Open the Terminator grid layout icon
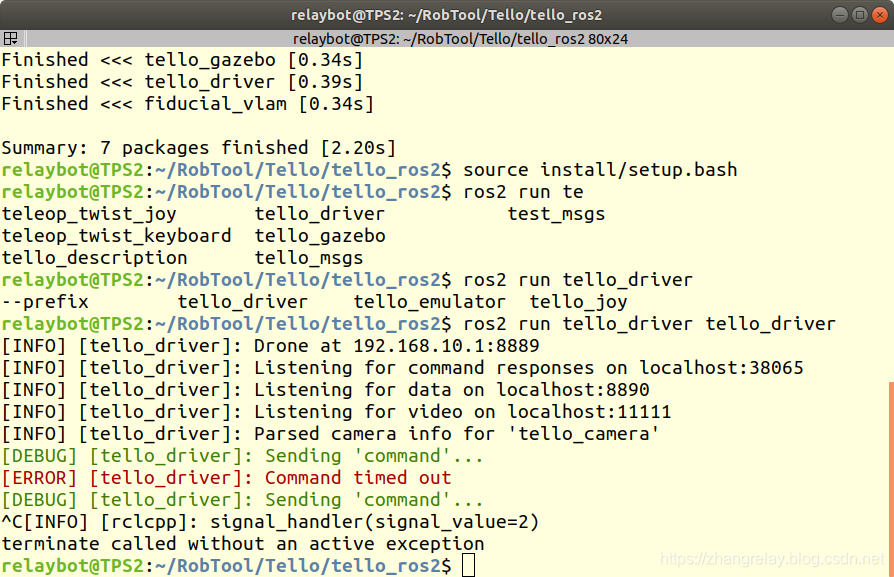Screen dimensions: 894x577 point(10,39)
